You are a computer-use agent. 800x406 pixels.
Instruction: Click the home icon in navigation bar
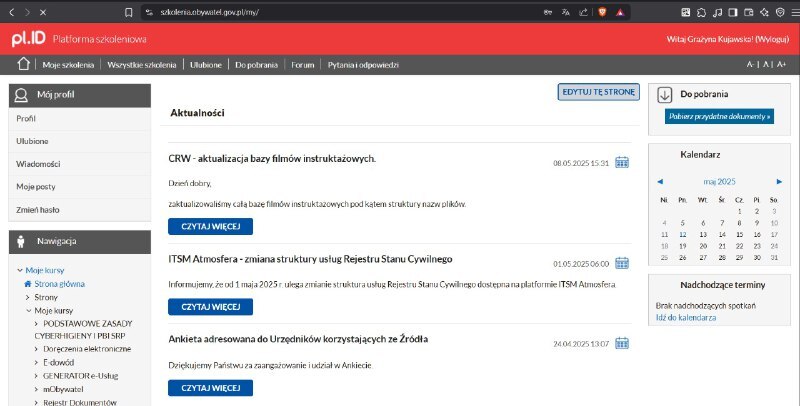pyautogui.click(x=23, y=65)
